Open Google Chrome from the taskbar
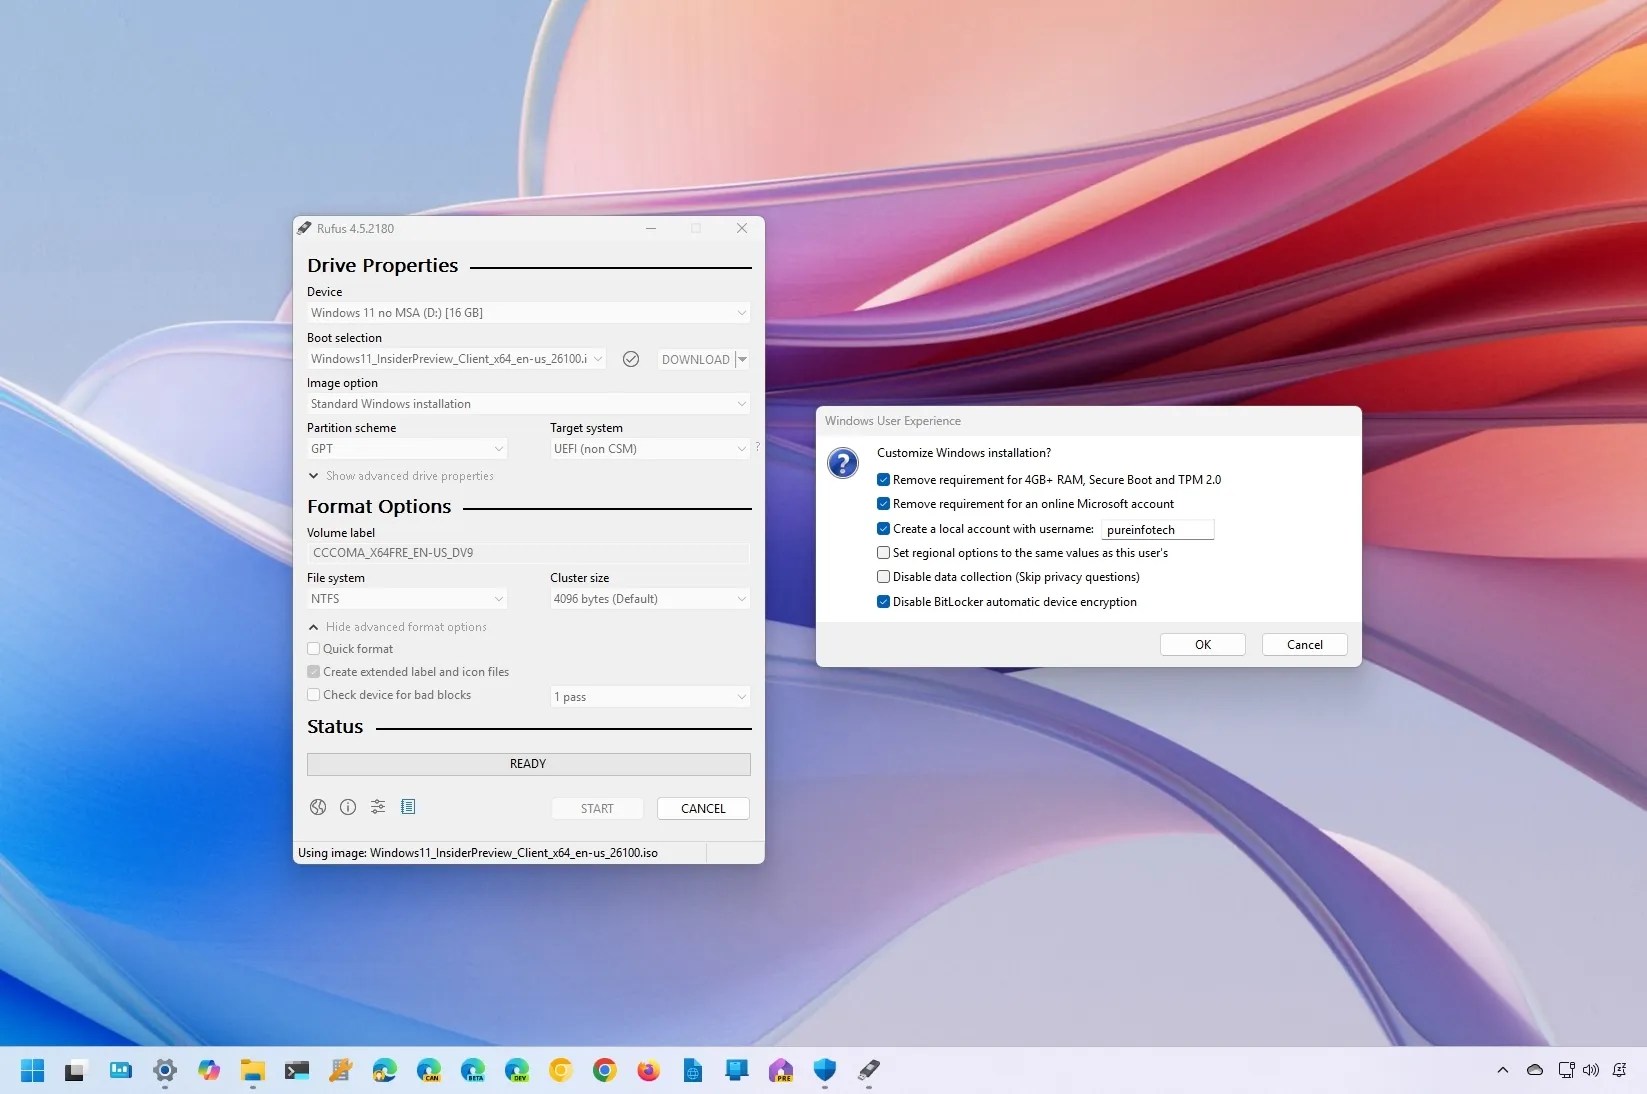This screenshot has height=1094, width=1647. click(604, 1070)
